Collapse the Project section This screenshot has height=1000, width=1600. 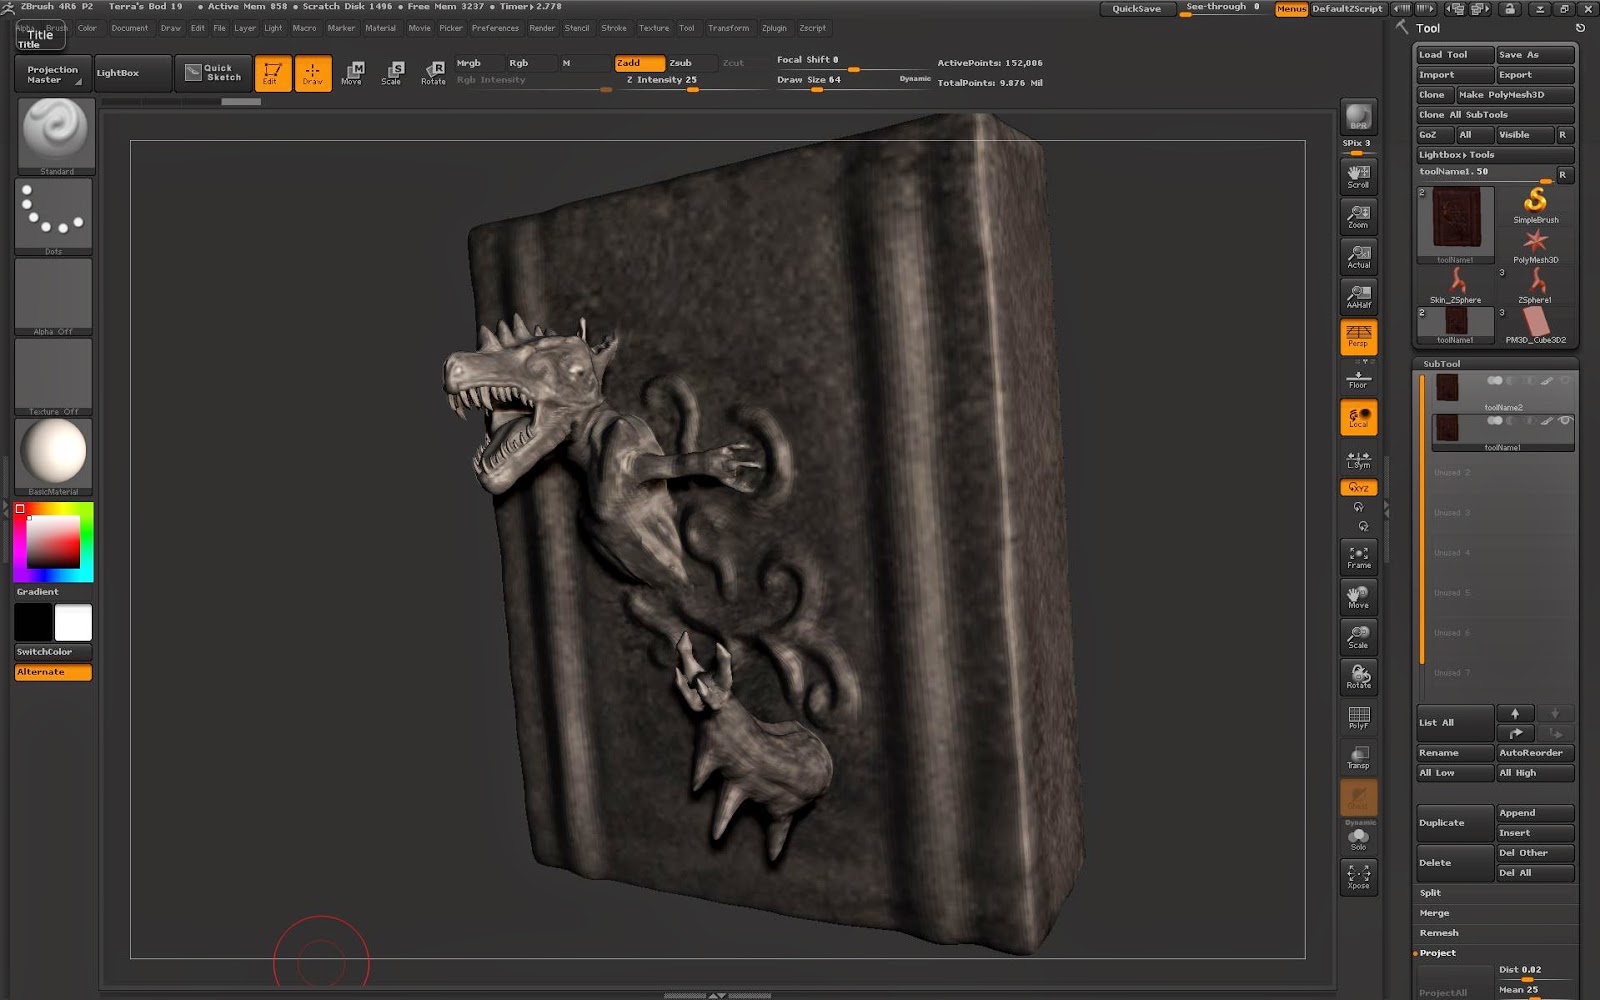click(1437, 953)
